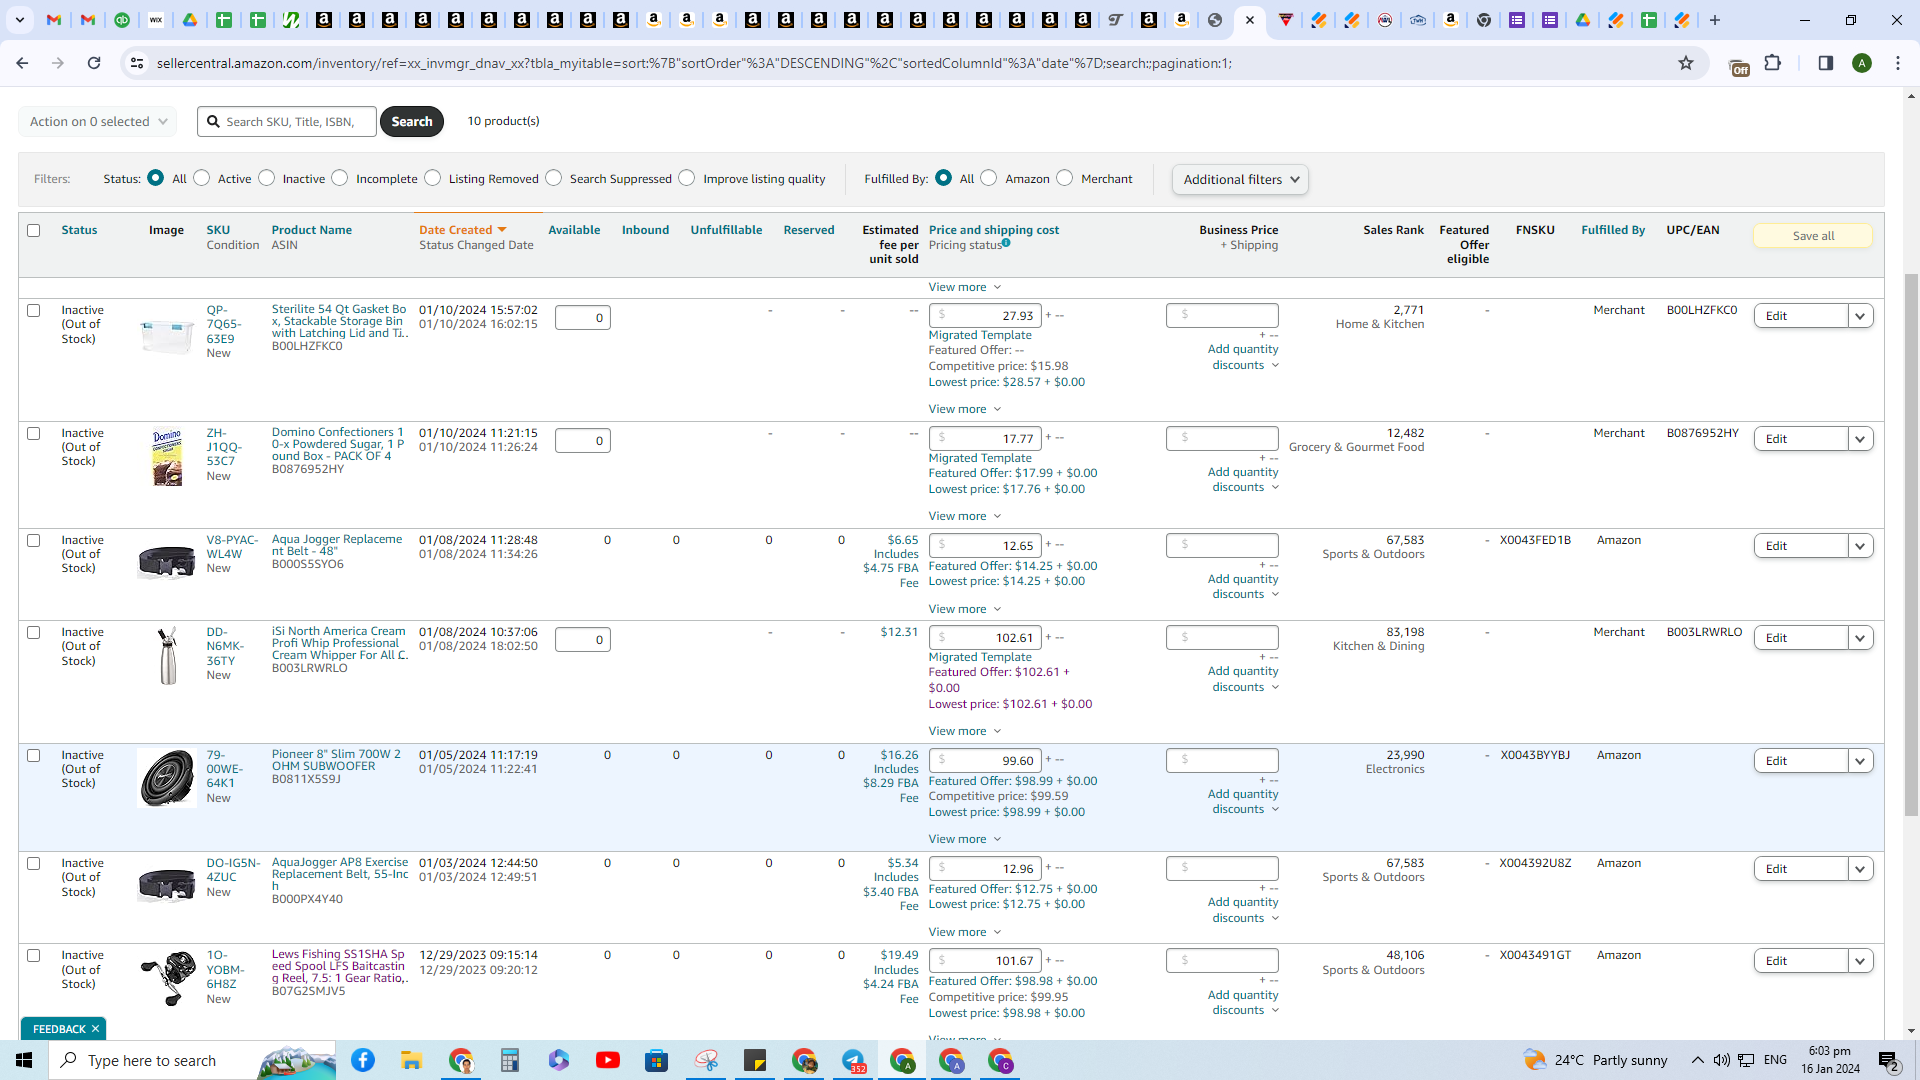
Task: Click the page vertical scrollbar
Action: [x=1911, y=545]
